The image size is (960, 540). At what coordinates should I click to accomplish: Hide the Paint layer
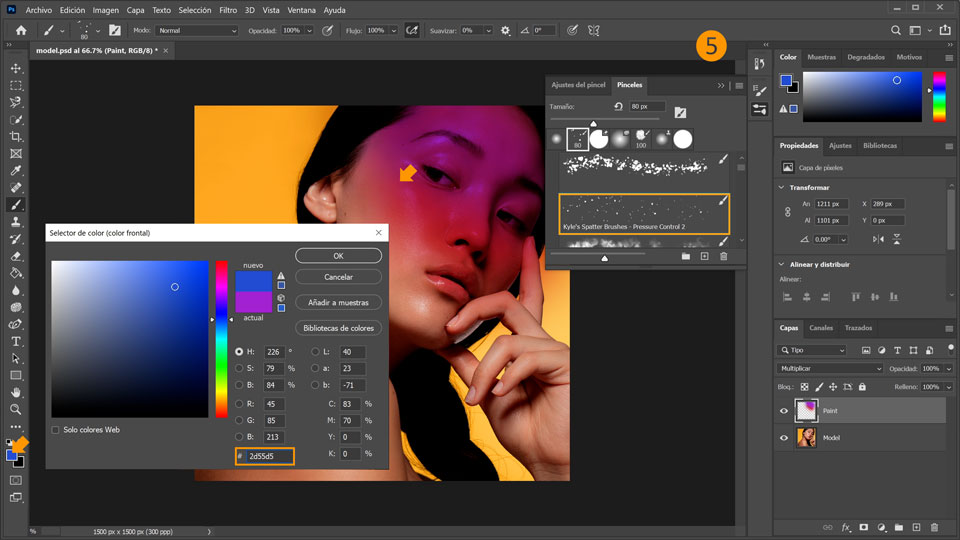pyautogui.click(x=784, y=410)
